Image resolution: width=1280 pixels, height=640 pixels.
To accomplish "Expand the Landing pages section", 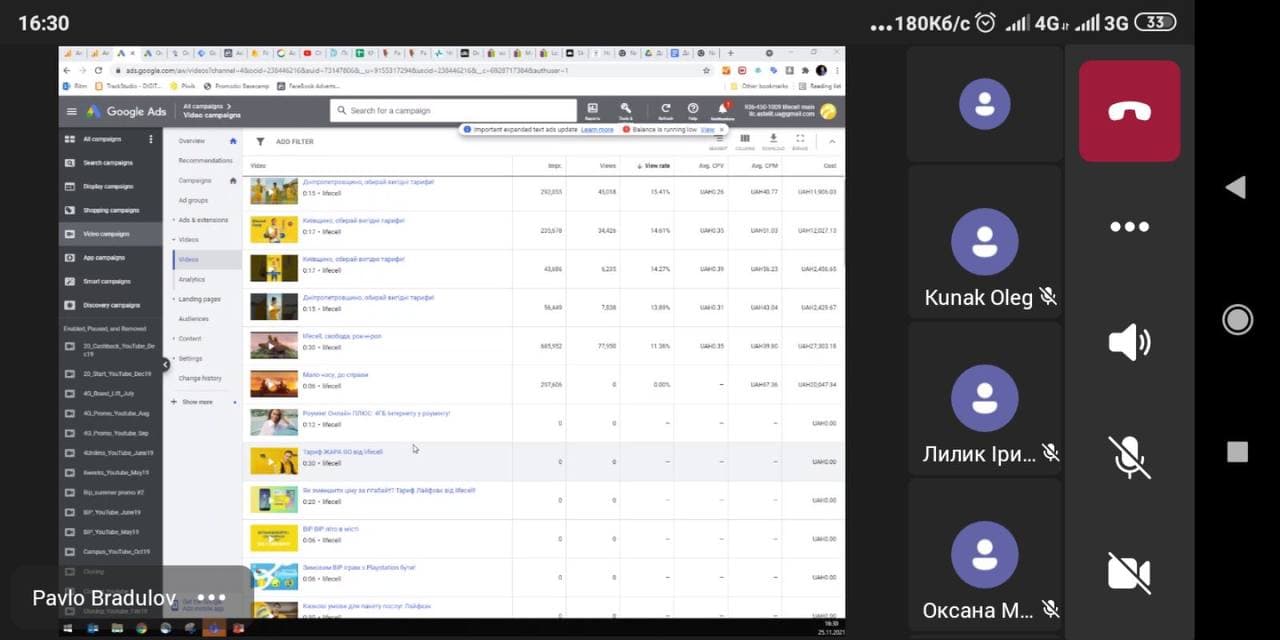I will tap(199, 299).
